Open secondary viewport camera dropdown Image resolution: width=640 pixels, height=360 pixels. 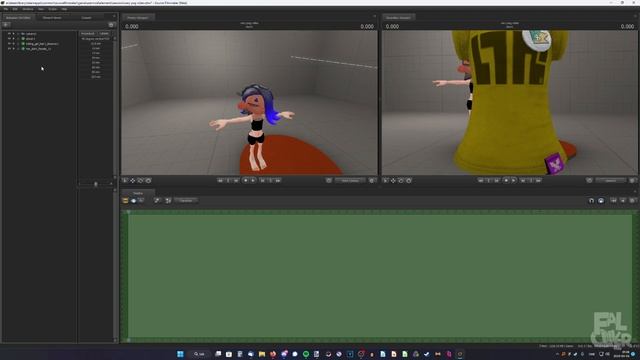click(x=611, y=180)
